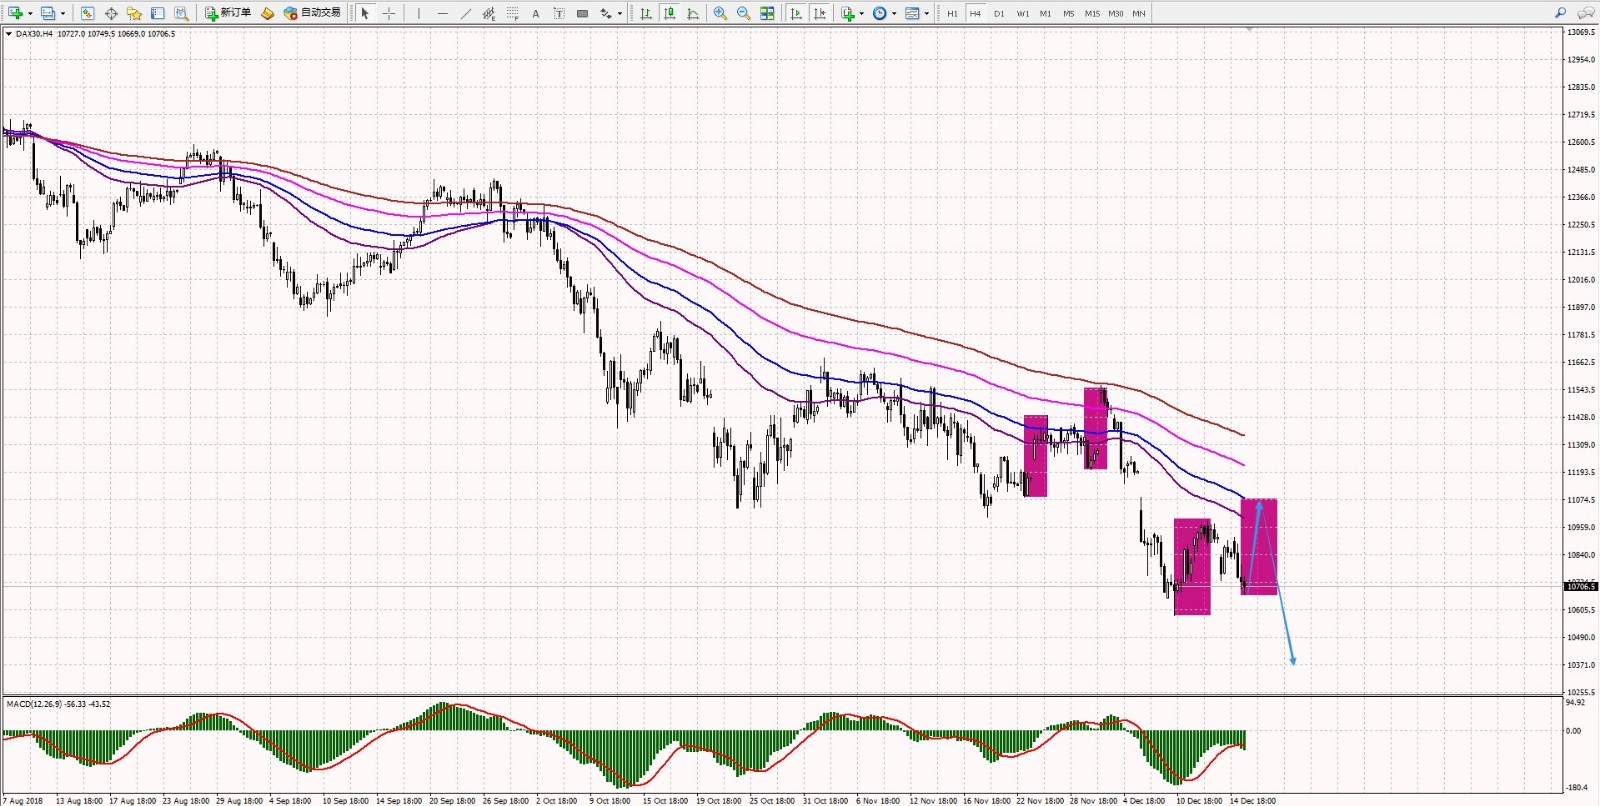Open the Periods clock icon
Screen dimensions: 1600x806
[x=880, y=13]
